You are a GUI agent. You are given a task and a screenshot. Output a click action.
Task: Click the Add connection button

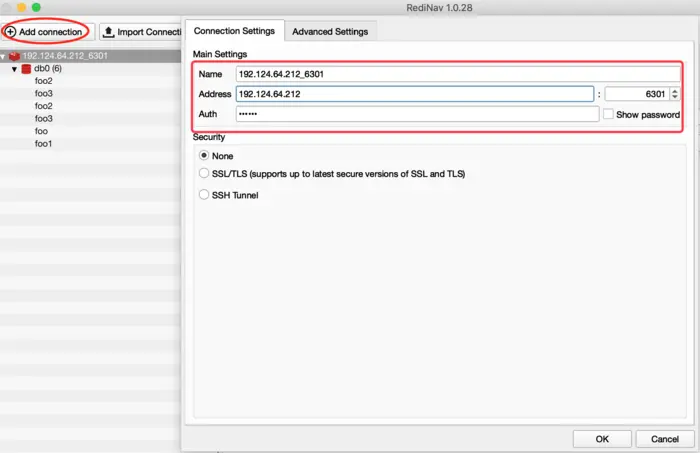tap(46, 32)
